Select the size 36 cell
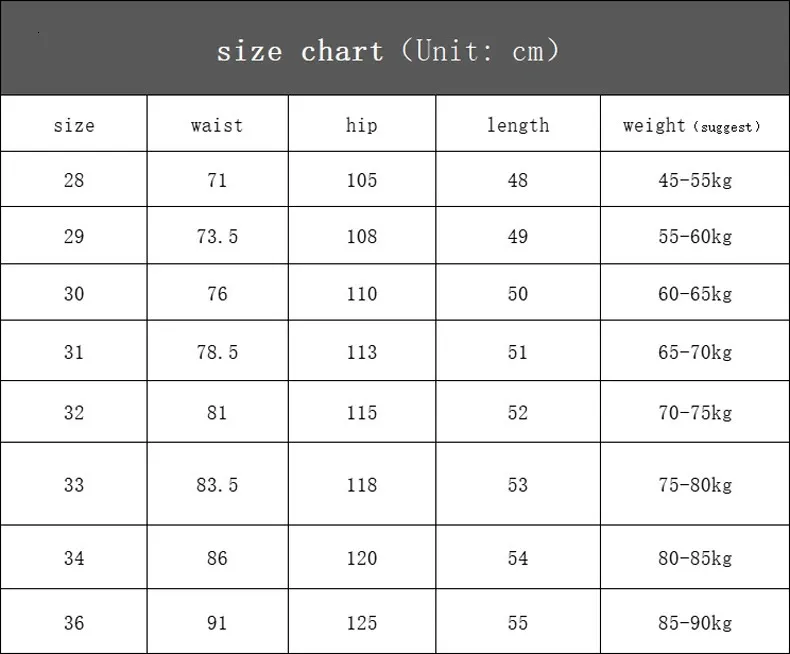This screenshot has height=654, width=790. coord(74,623)
